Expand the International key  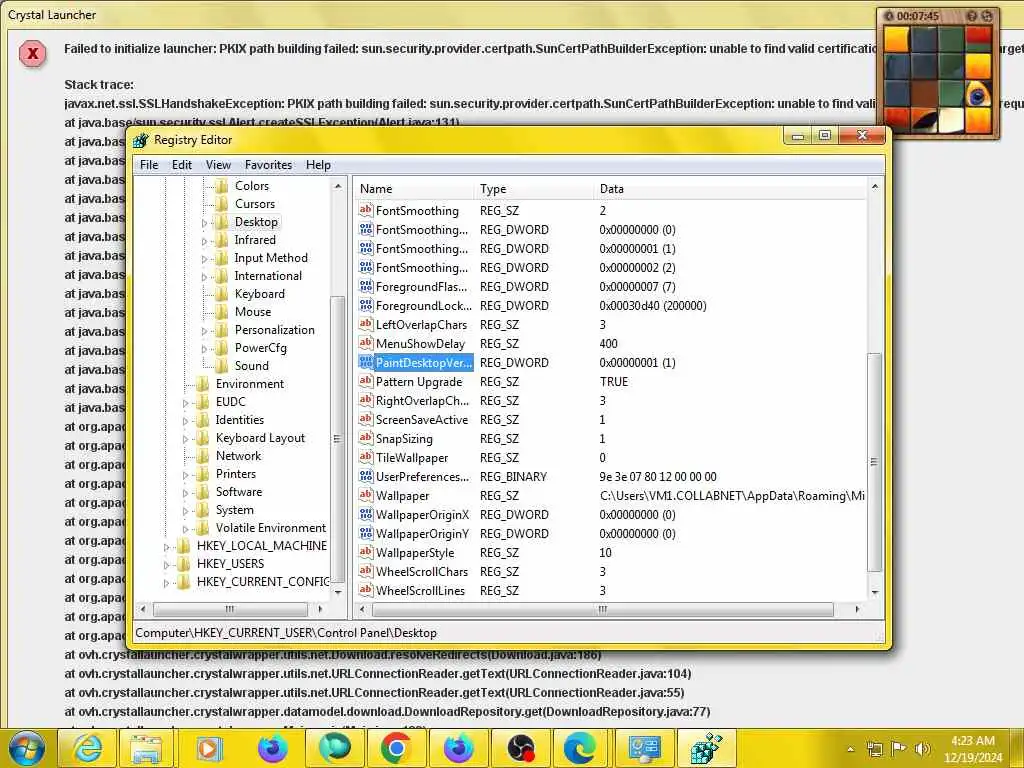coord(204,277)
